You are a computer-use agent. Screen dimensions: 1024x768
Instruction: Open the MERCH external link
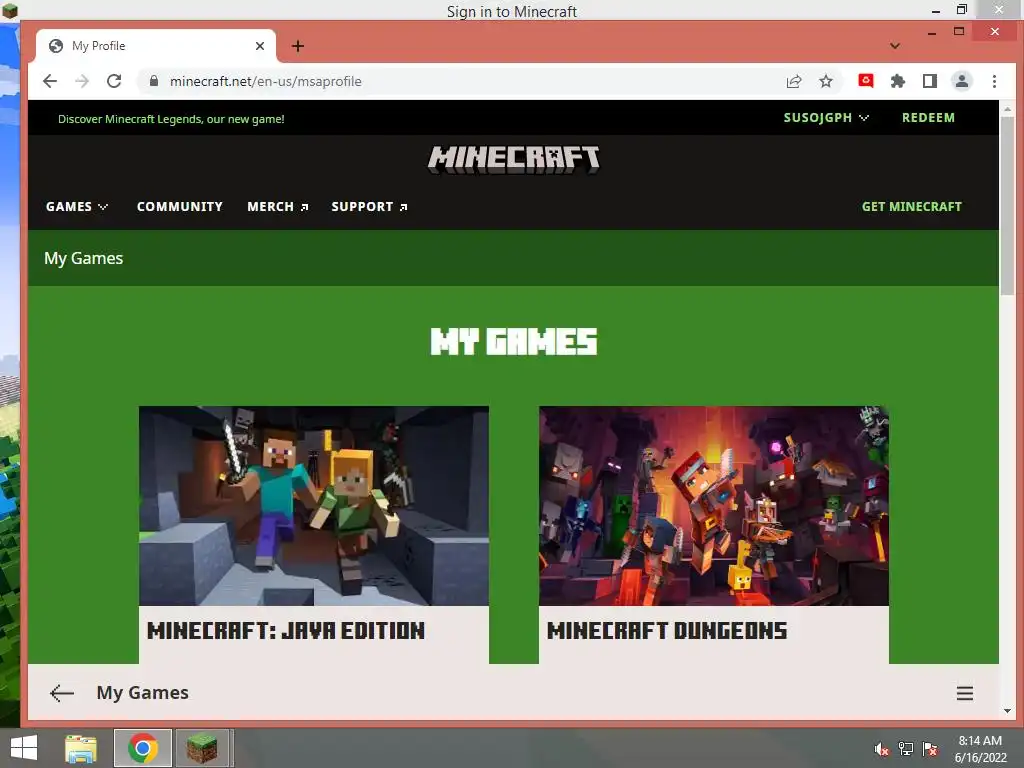(278, 206)
